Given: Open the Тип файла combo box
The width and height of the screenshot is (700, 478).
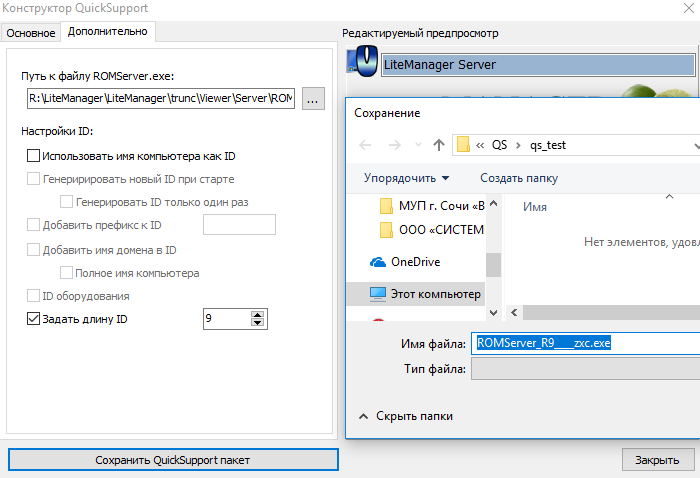Looking at the screenshot, I should [x=586, y=369].
